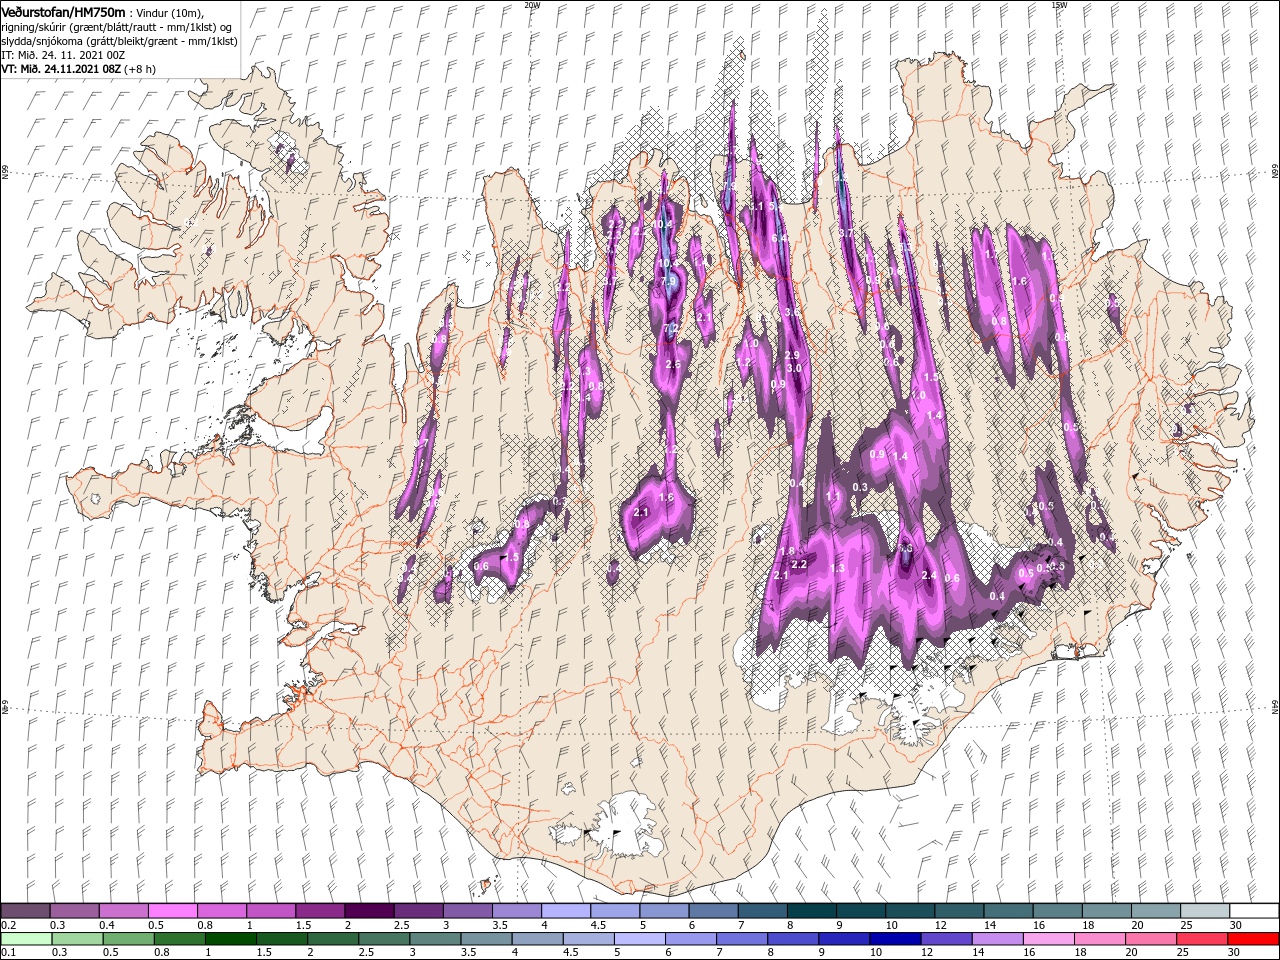1280x960 pixels.
Task: Click lower legend swatch starting at 20
Action: pyautogui.click(x=1149, y=939)
